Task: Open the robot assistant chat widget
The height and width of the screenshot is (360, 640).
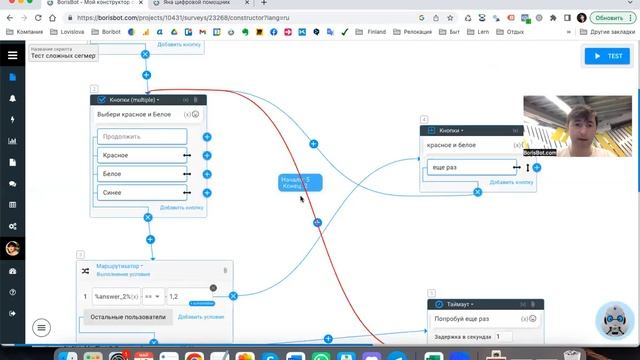Action: click(x=615, y=320)
